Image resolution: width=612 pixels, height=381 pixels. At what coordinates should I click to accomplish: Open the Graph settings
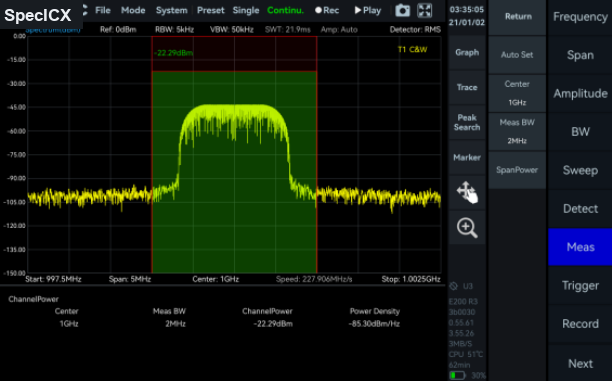pos(467,52)
